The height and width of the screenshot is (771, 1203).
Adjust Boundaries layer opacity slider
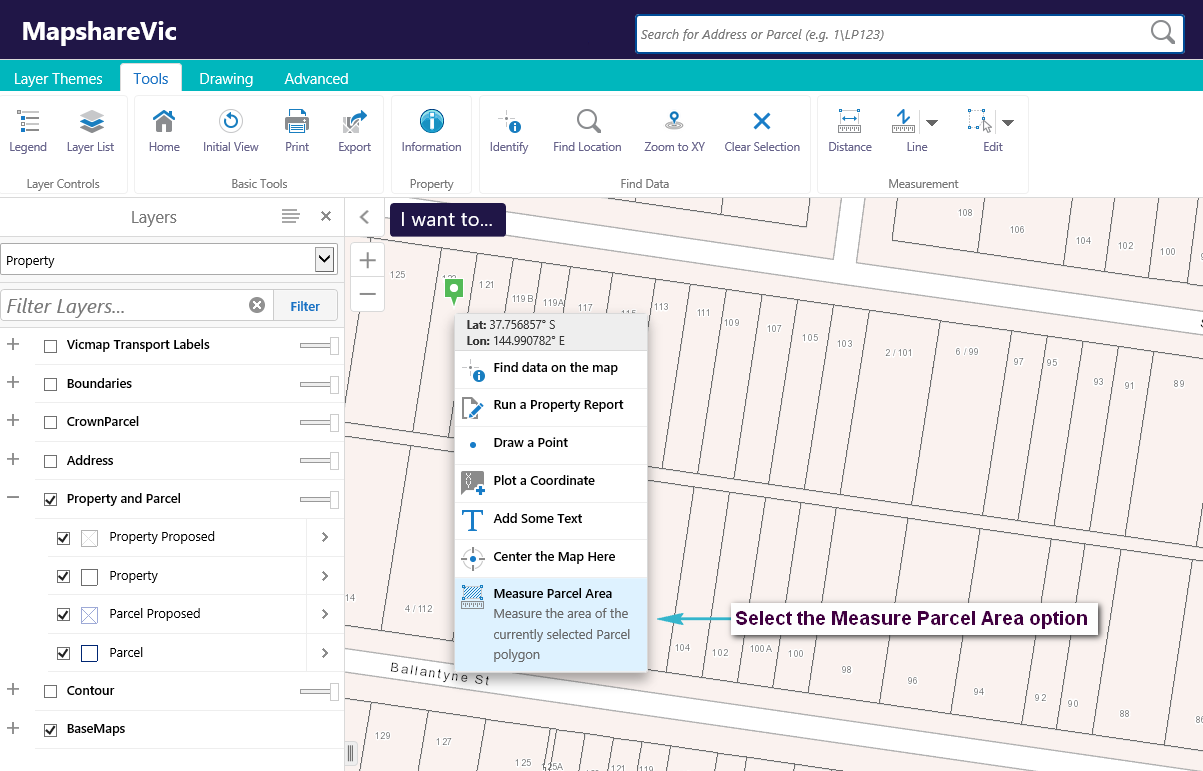pyautogui.click(x=320, y=384)
